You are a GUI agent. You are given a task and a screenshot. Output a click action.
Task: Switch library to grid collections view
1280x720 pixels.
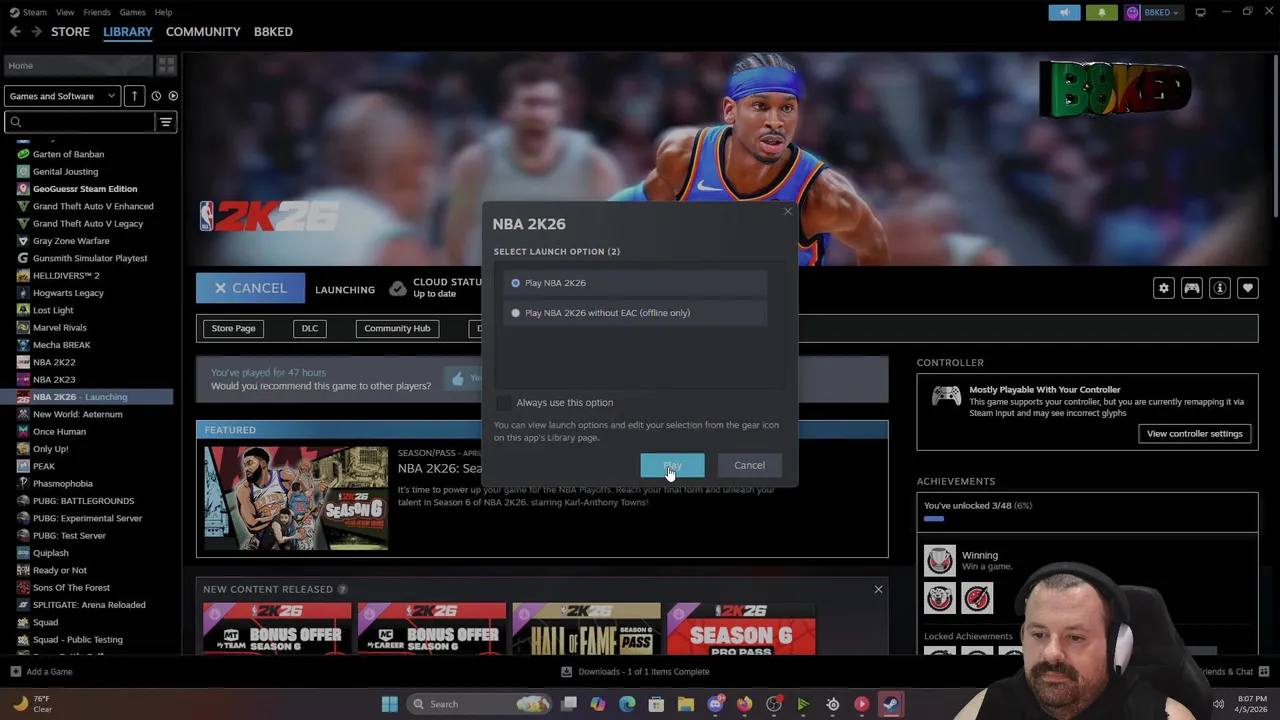click(x=166, y=65)
